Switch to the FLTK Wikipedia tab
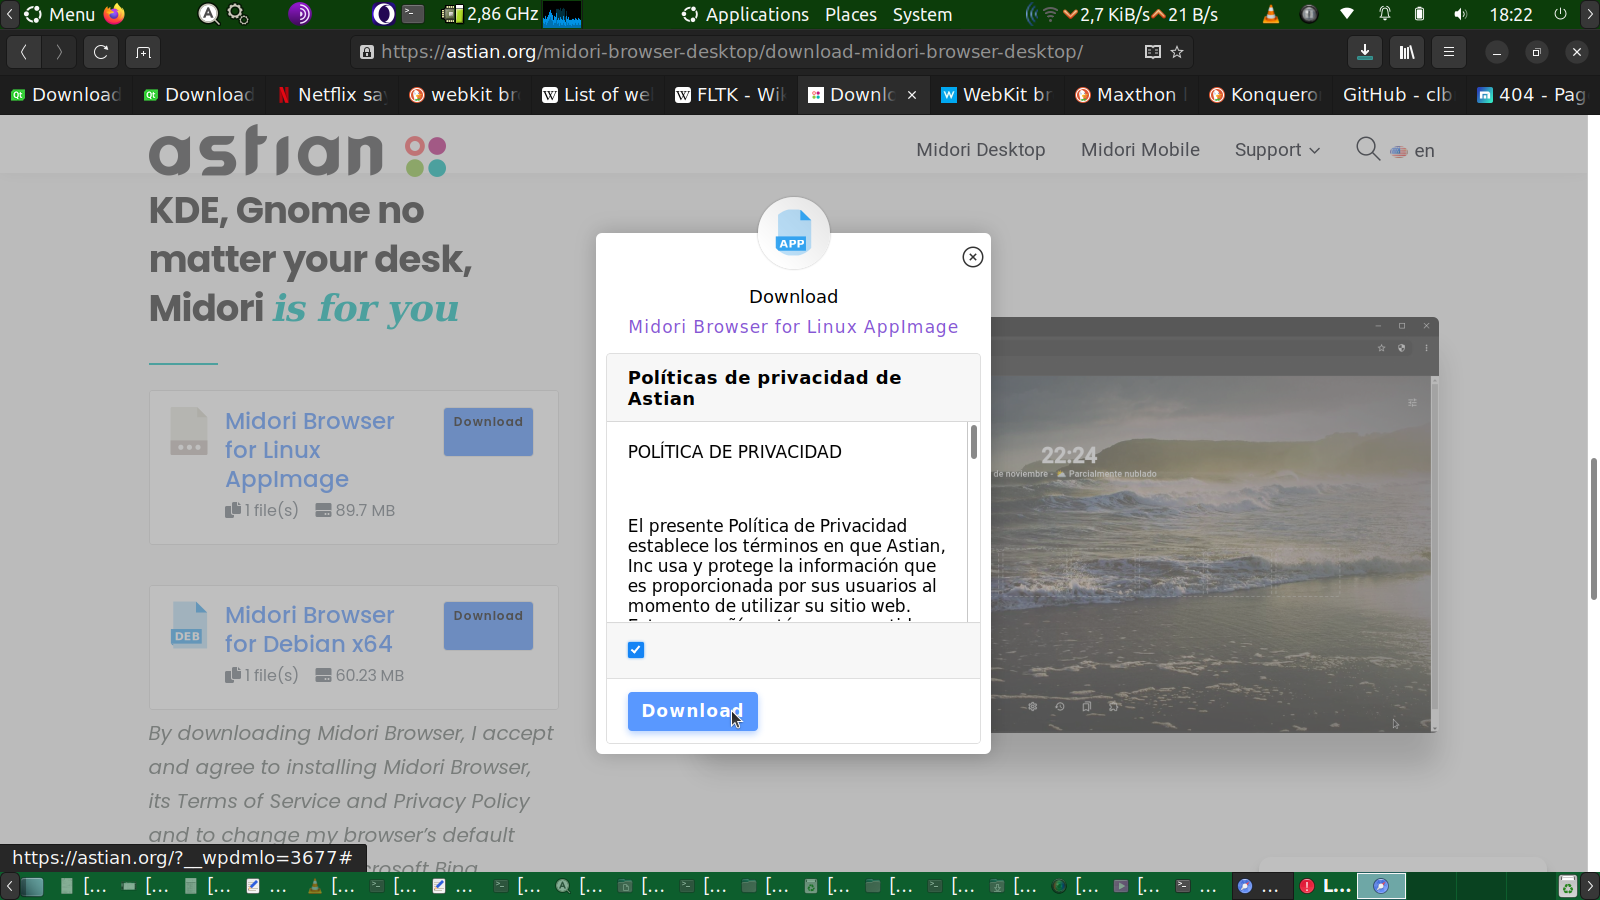1600x900 pixels. coord(730,95)
